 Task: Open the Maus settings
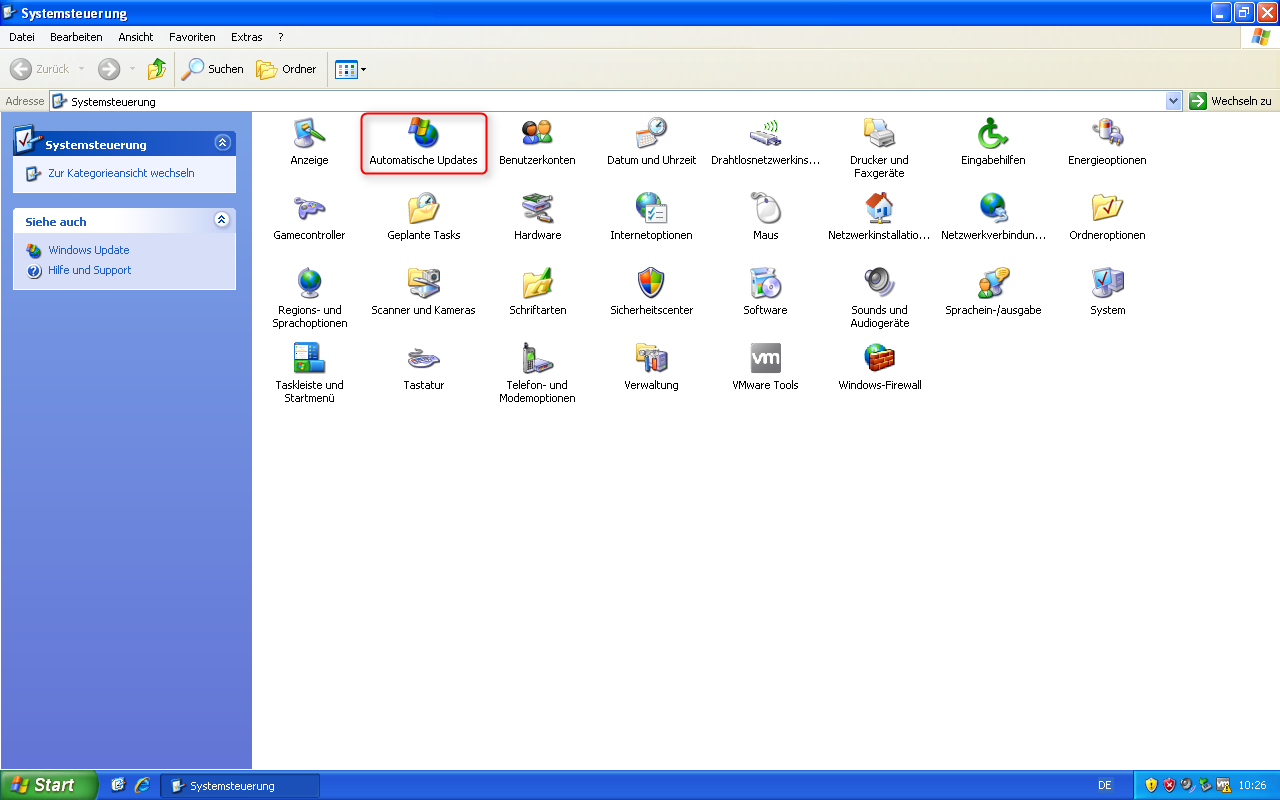(765, 210)
